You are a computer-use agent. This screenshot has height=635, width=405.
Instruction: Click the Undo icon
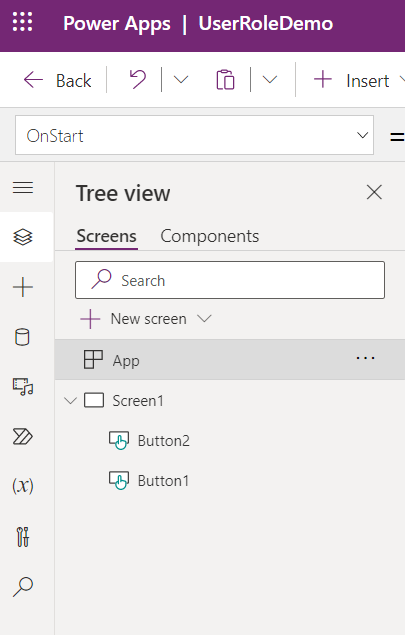(138, 79)
